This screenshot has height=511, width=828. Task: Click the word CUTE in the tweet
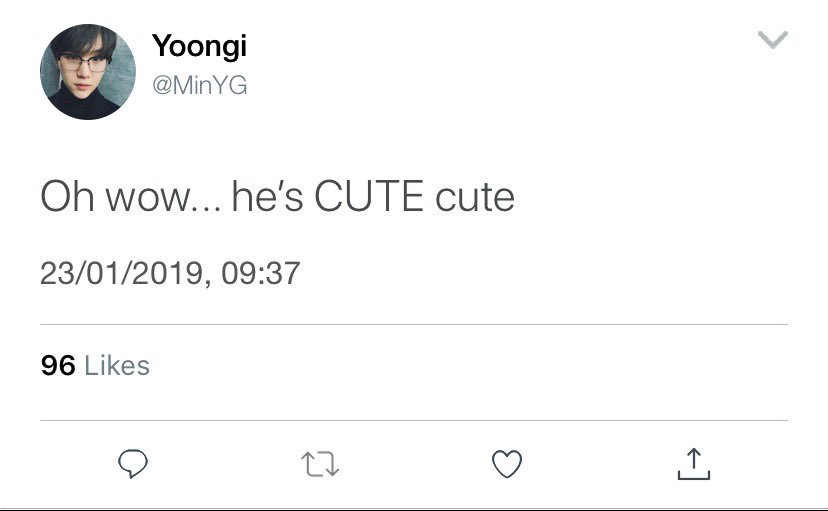click(369, 196)
